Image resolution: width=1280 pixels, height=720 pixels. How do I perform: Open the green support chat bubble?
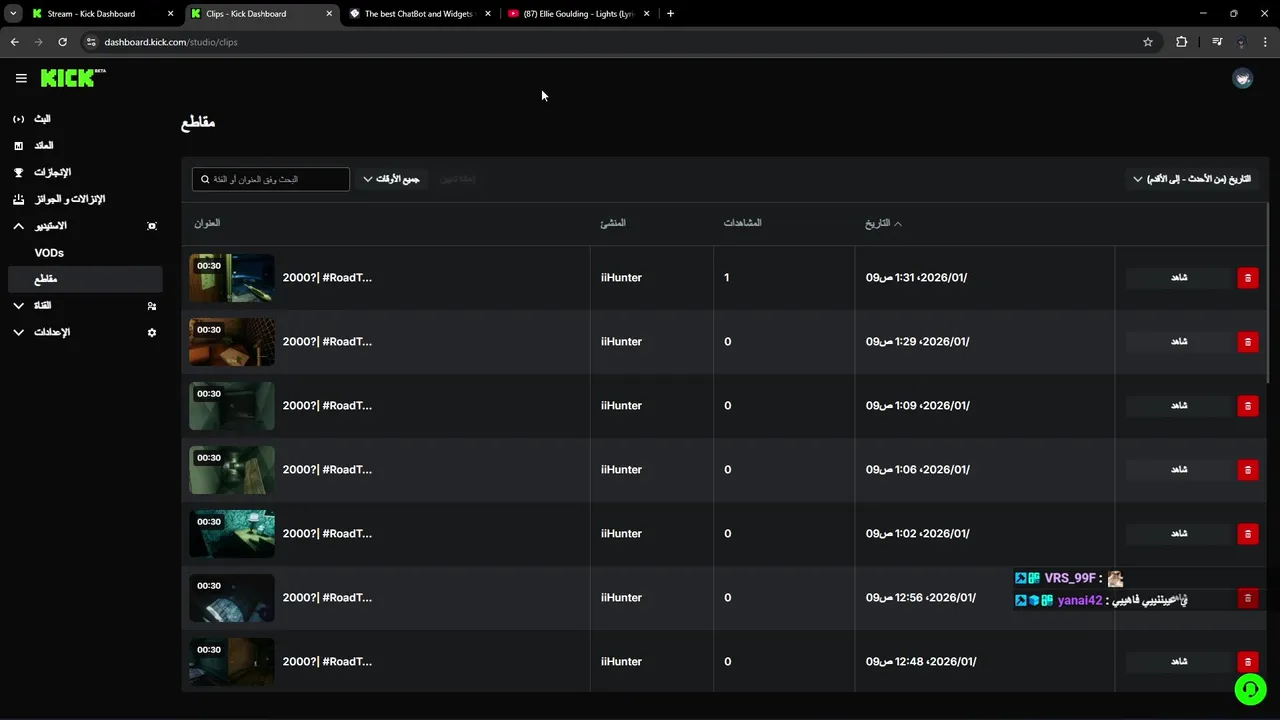(x=1250, y=689)
